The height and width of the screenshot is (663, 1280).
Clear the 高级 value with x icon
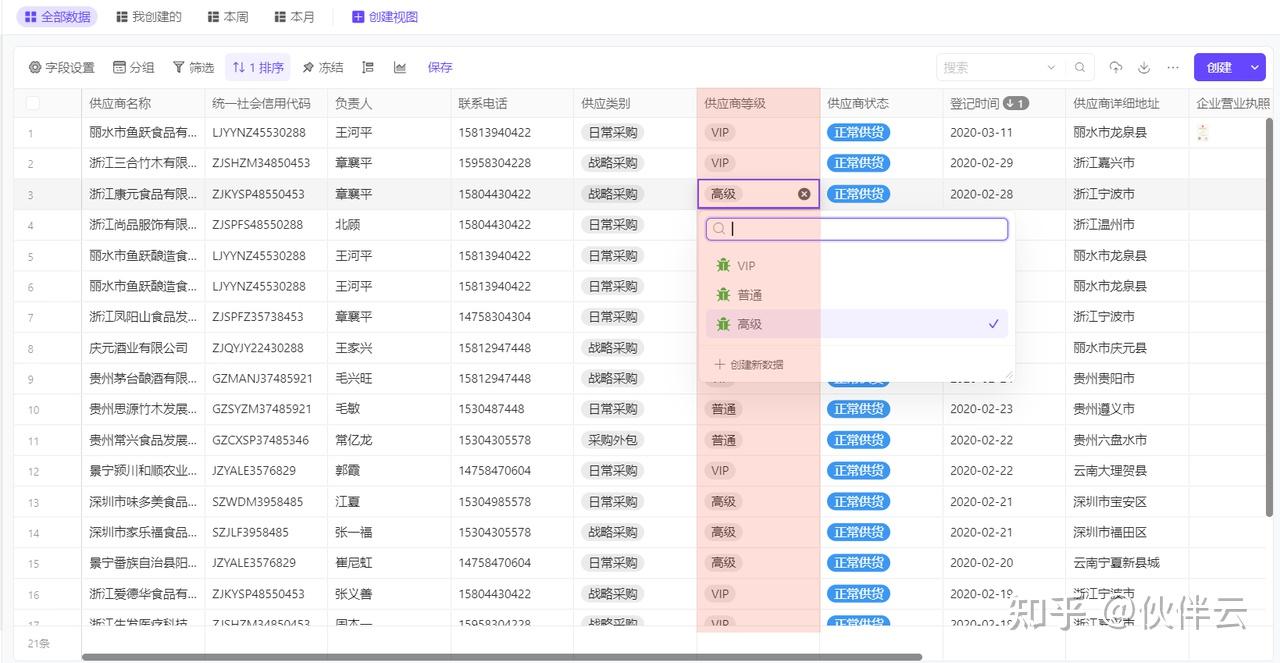804,194
